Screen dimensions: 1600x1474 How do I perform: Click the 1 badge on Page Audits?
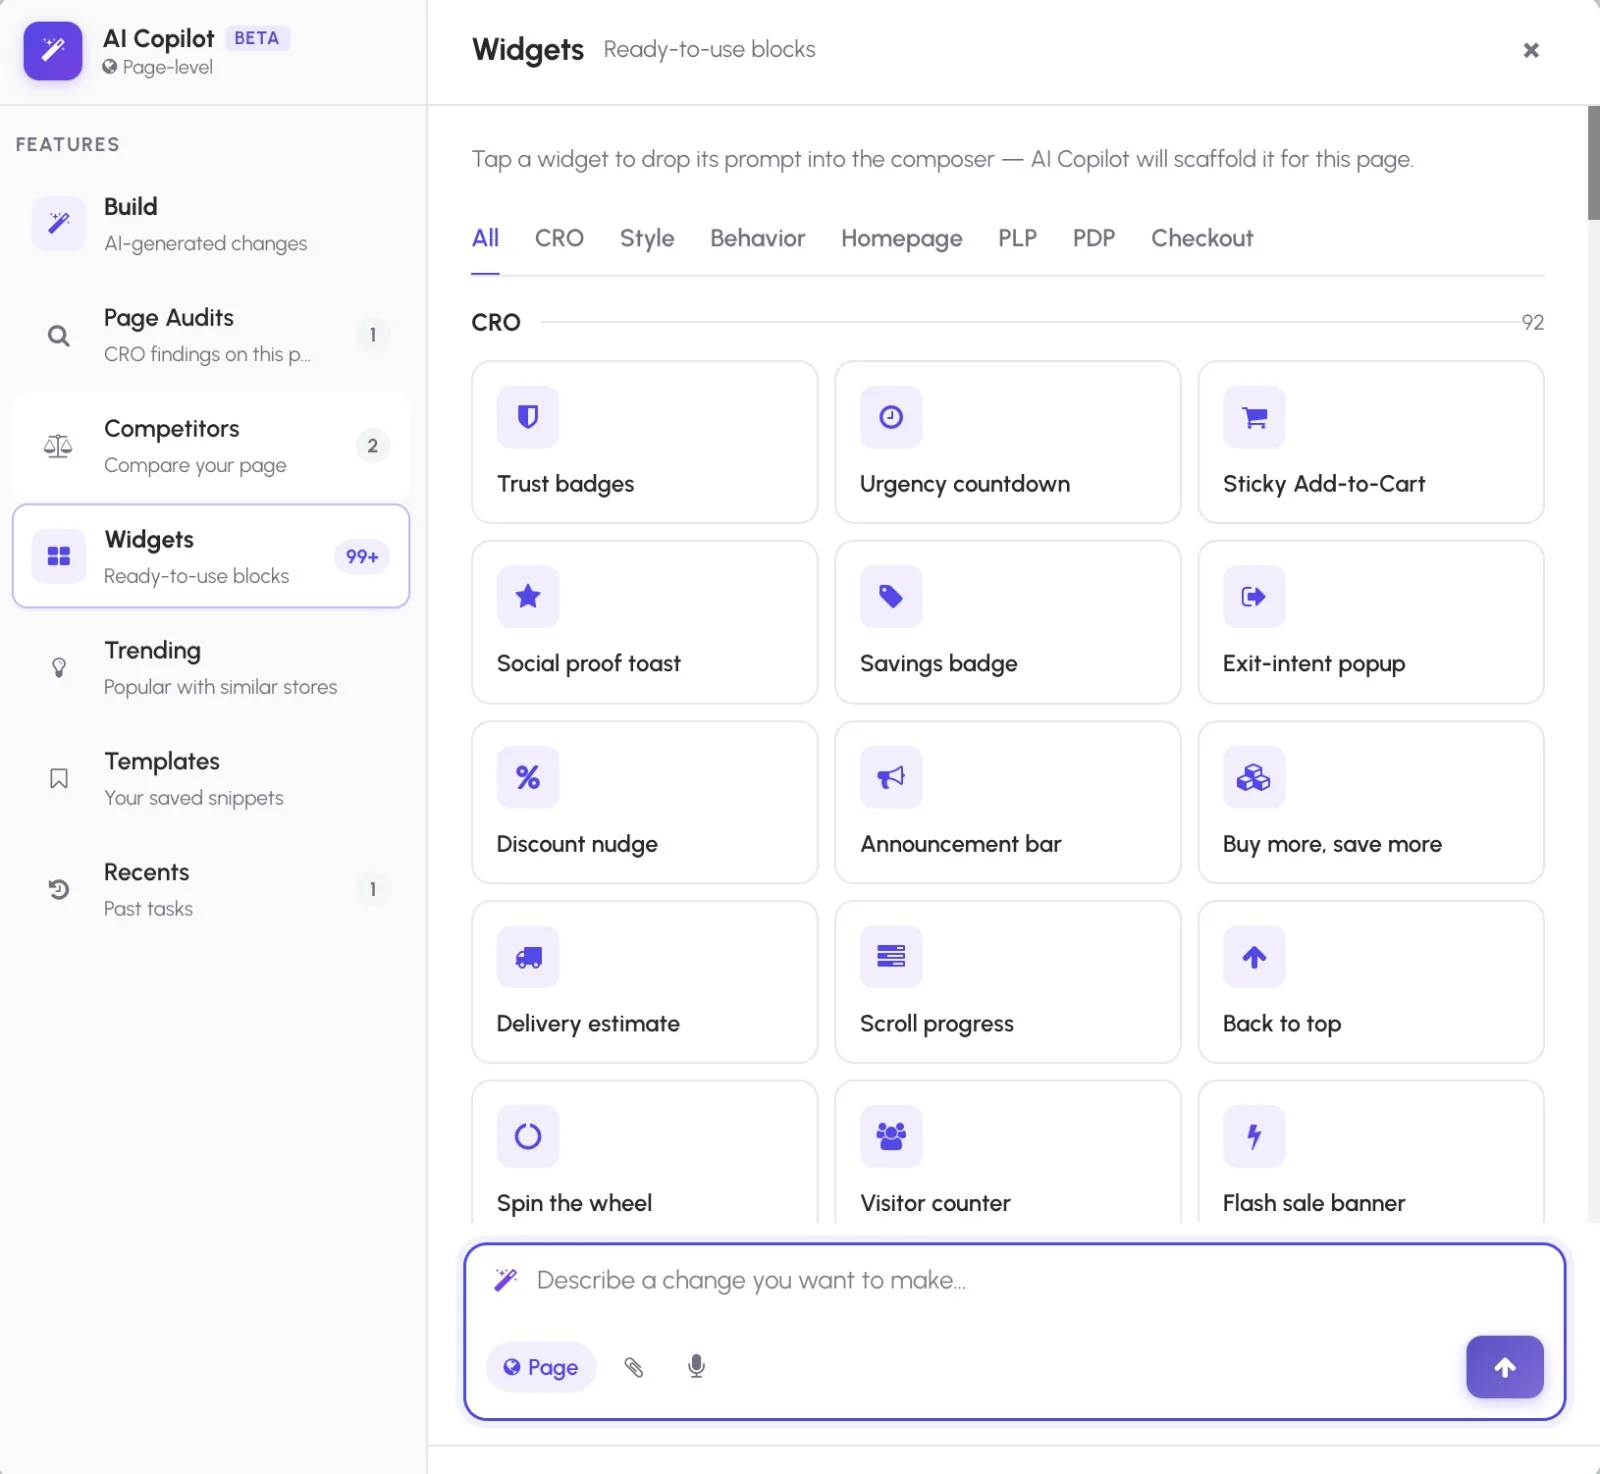point(372,335)
